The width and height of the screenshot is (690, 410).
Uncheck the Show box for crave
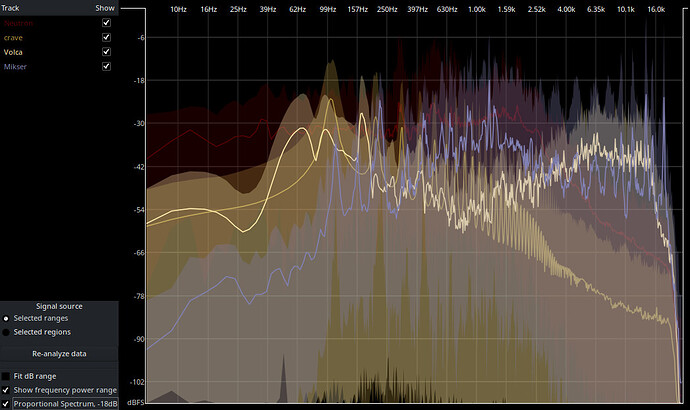(x=106, y=37)
